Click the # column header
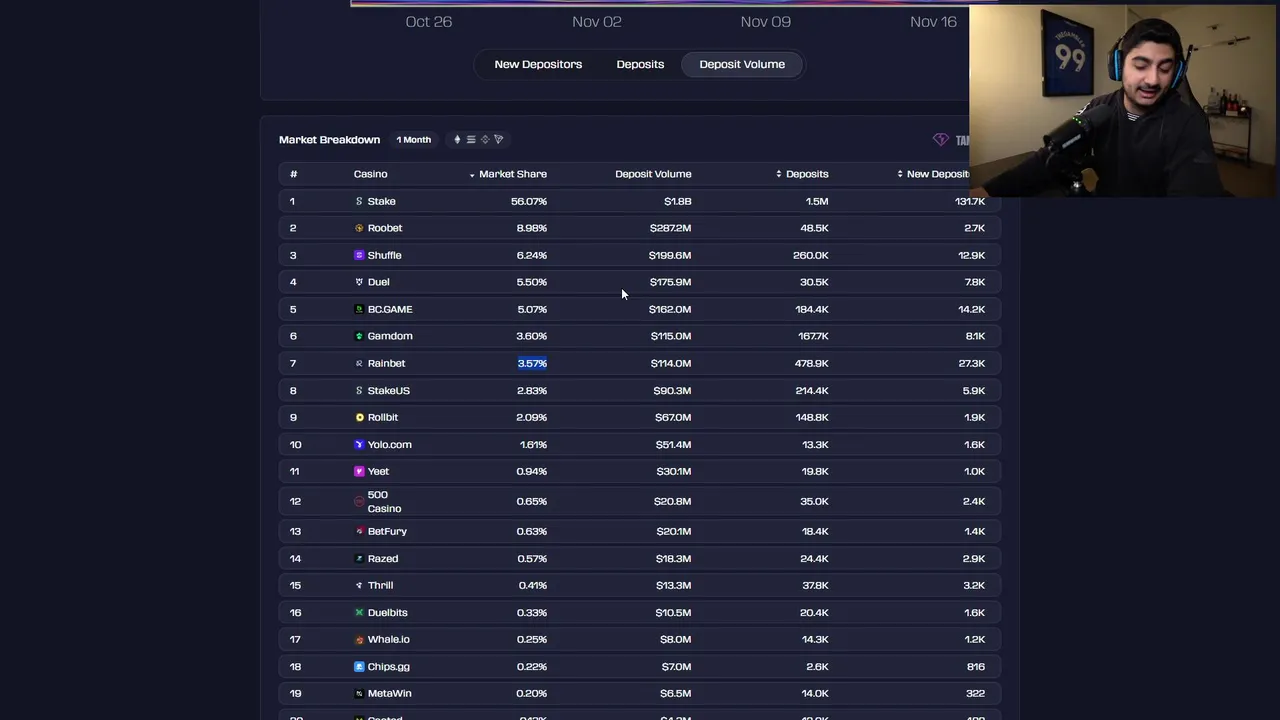 (x=293, y=174)
